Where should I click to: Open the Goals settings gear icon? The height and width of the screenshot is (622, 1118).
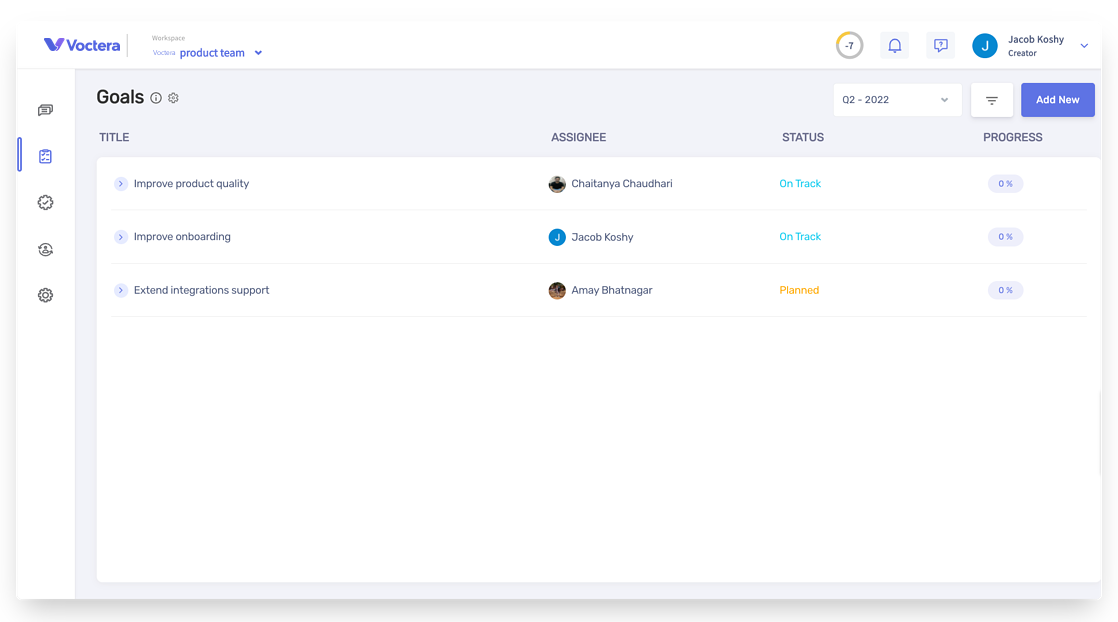pyautogui.click(x=173, y=98)
